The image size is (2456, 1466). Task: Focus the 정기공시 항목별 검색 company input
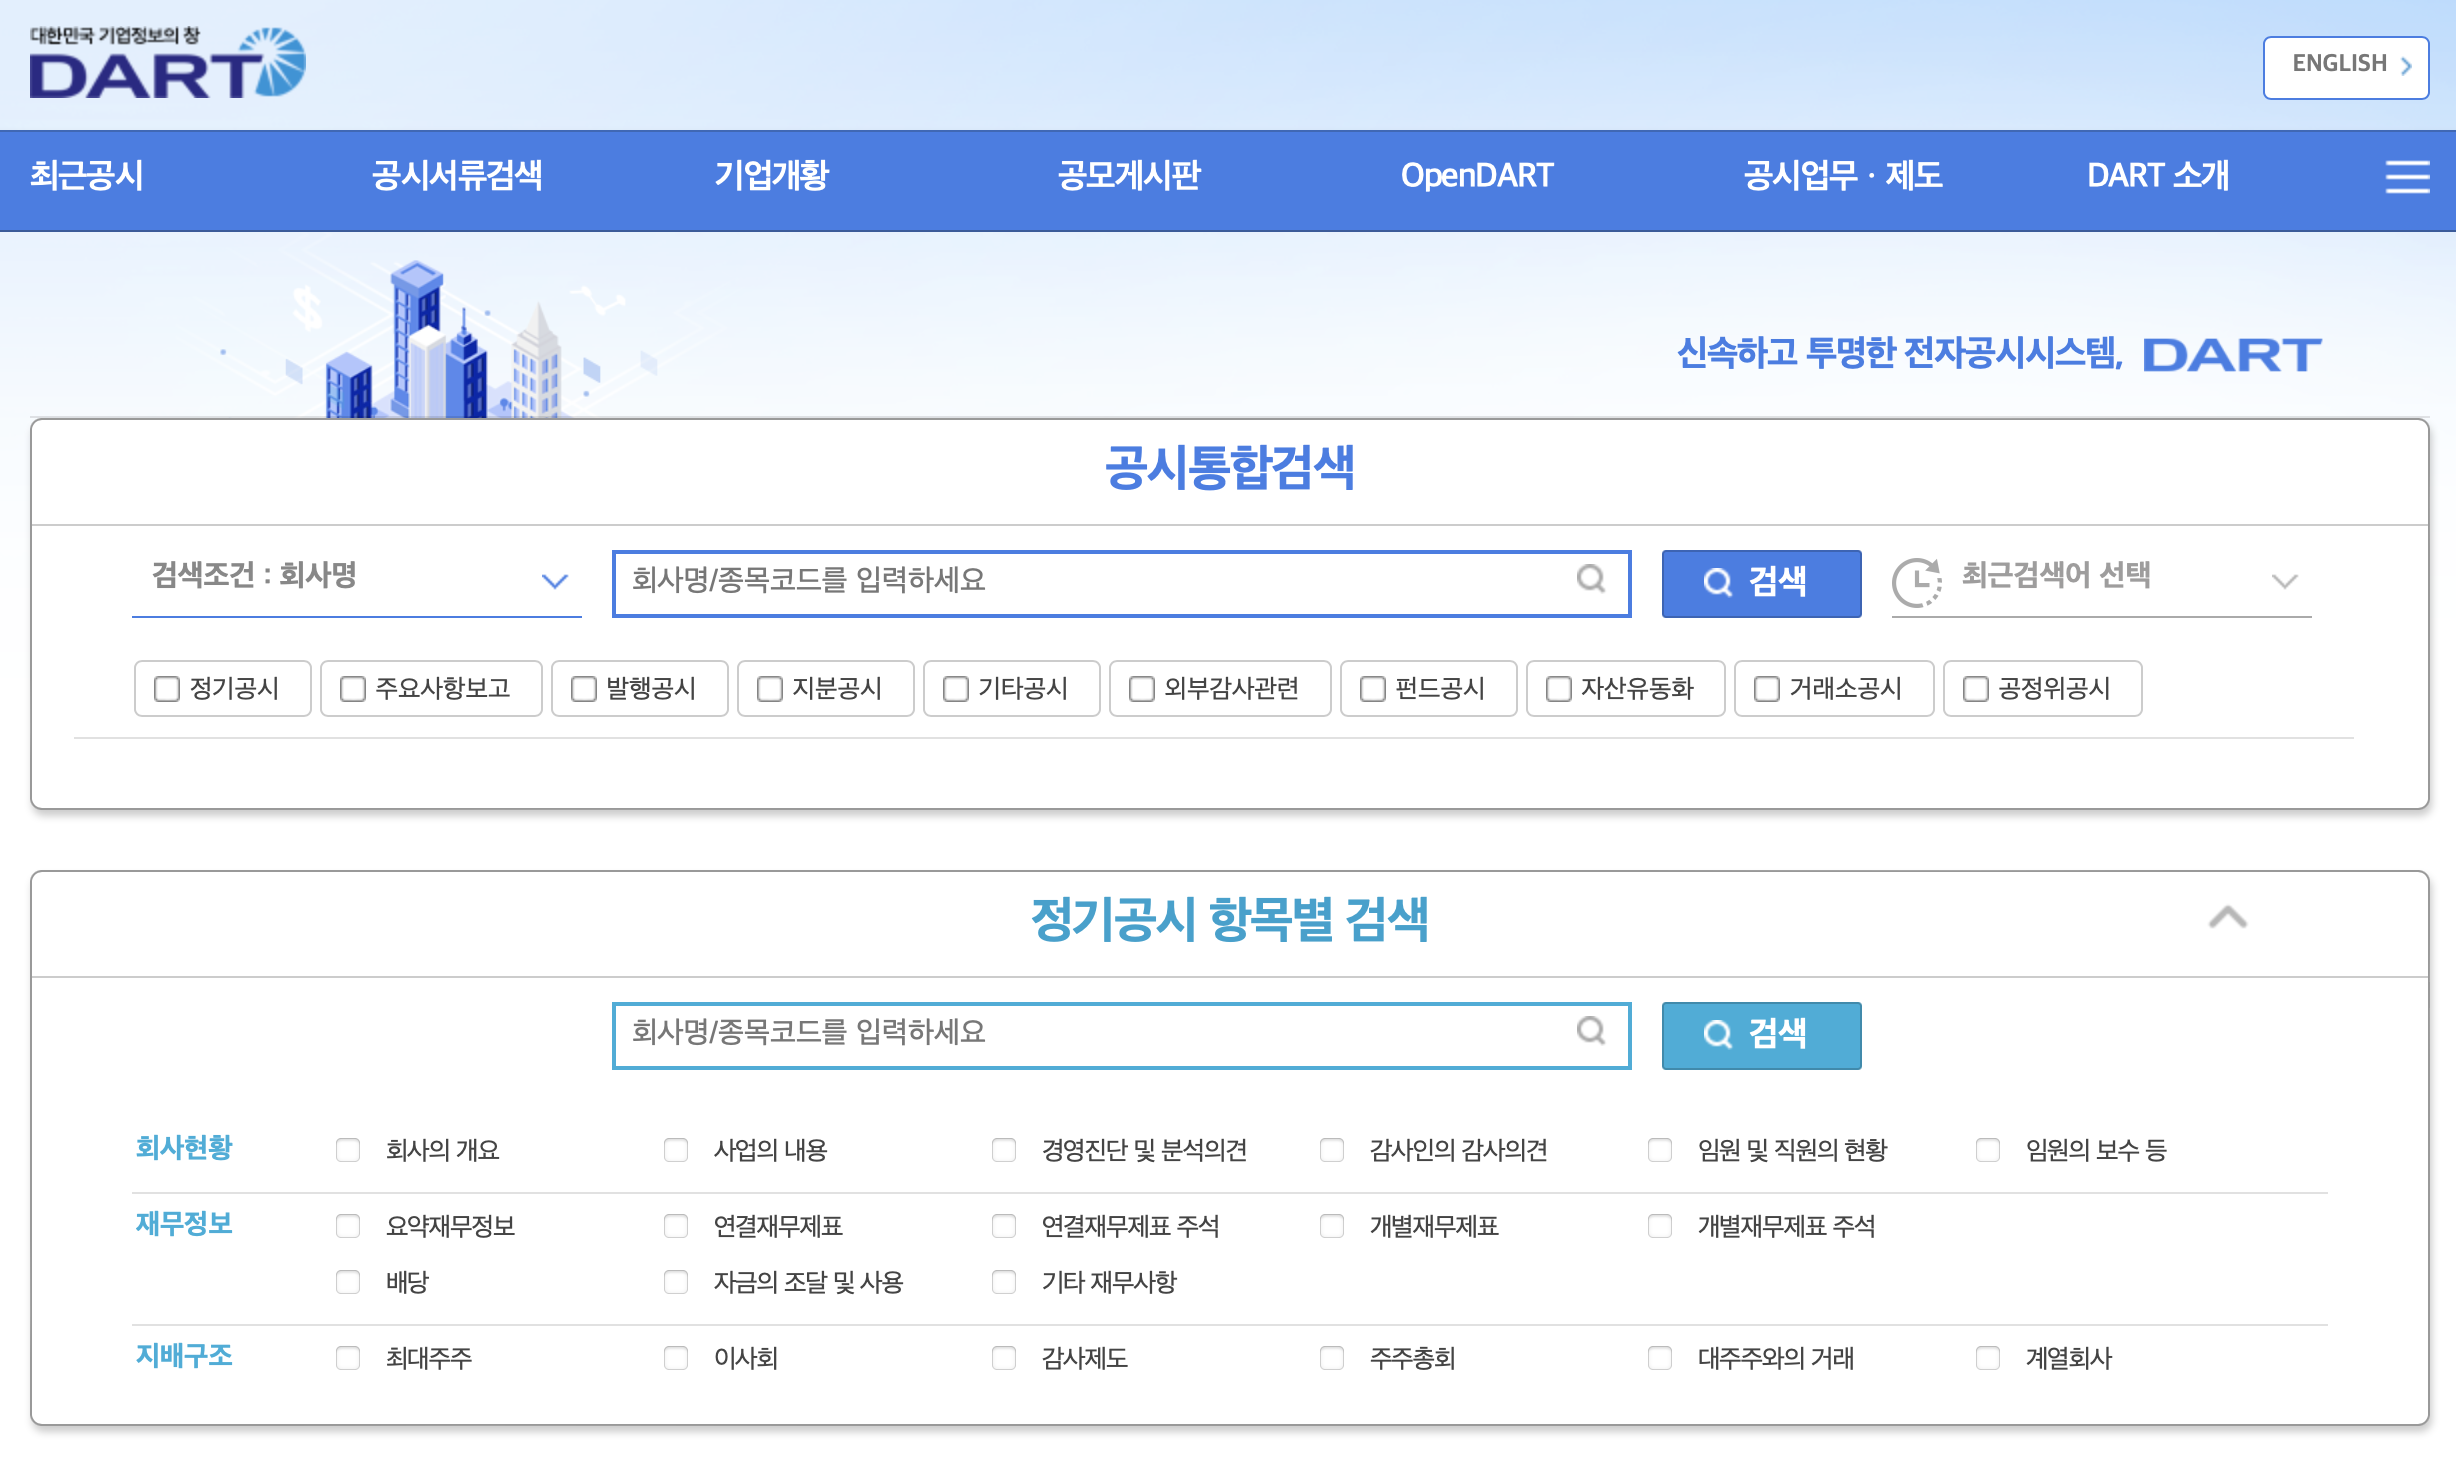click(x=1121, y=1035)
